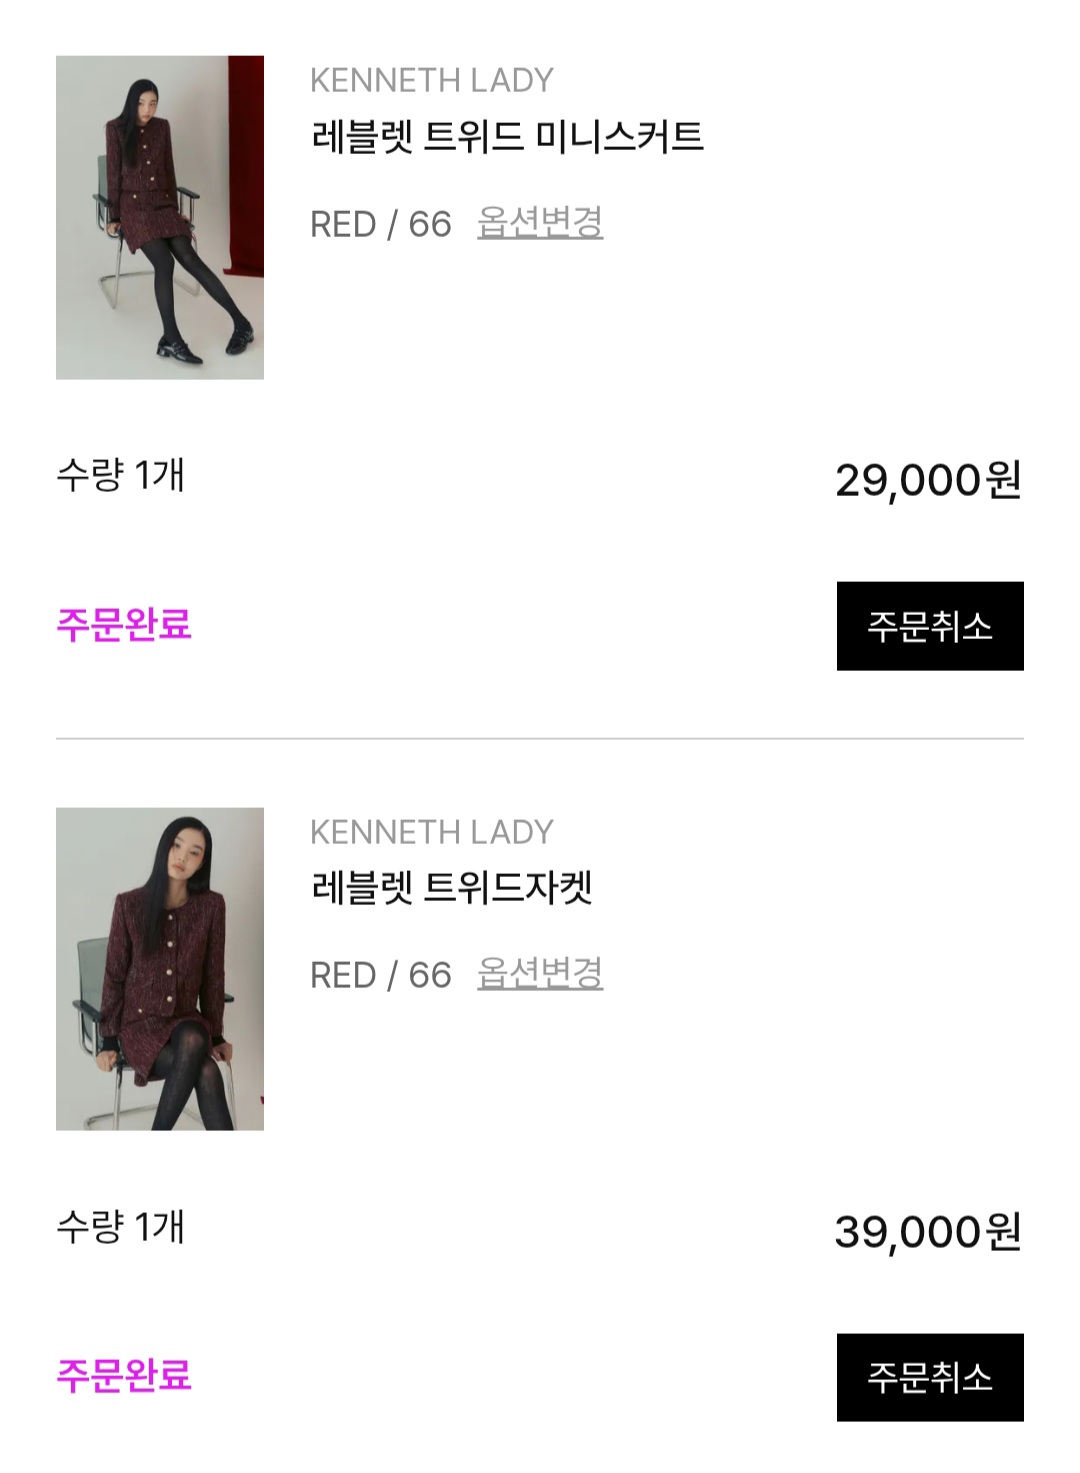This screenshot has height=1473, width=1080.
Task: Tap 수량 1개 on the mini skirt order
Action: click(x=121, y=475)
